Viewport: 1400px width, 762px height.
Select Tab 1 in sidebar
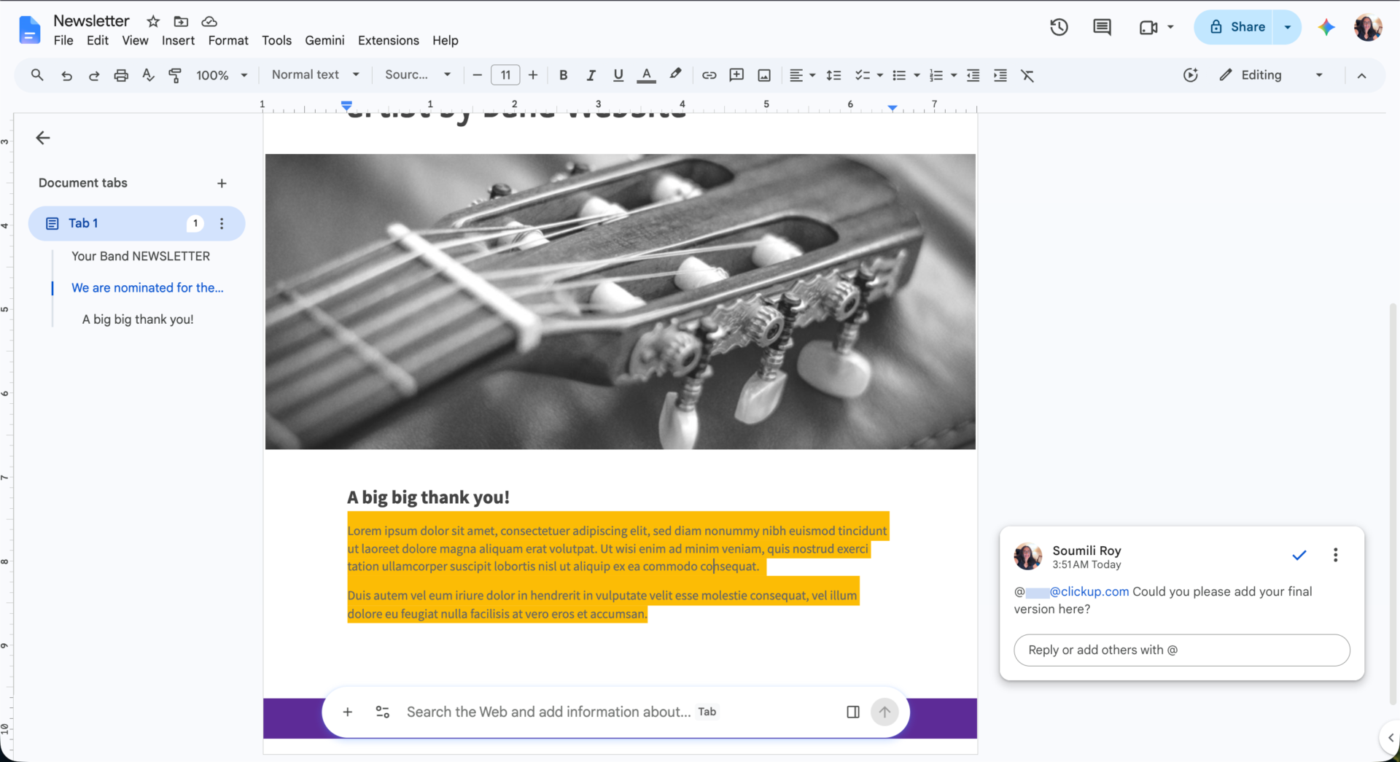click(136, 224)
